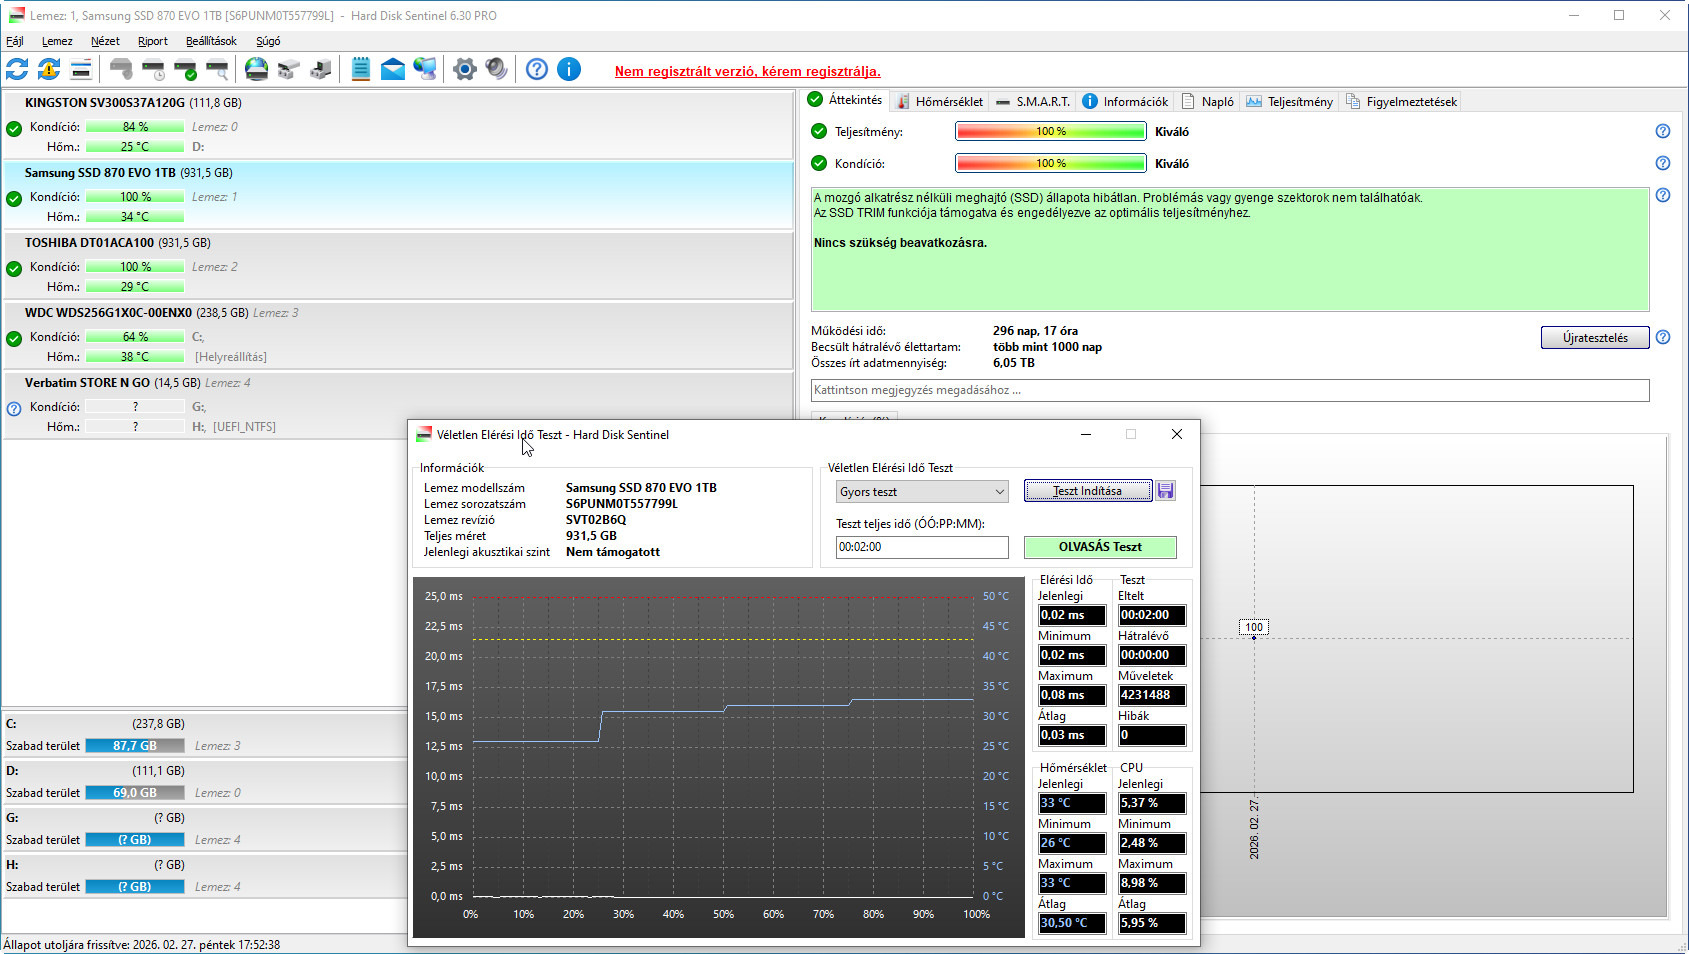The height and width of the screenshot is (954, 1689).
Task: Click the red unregistered version registration link
Action: pos(748,71)
